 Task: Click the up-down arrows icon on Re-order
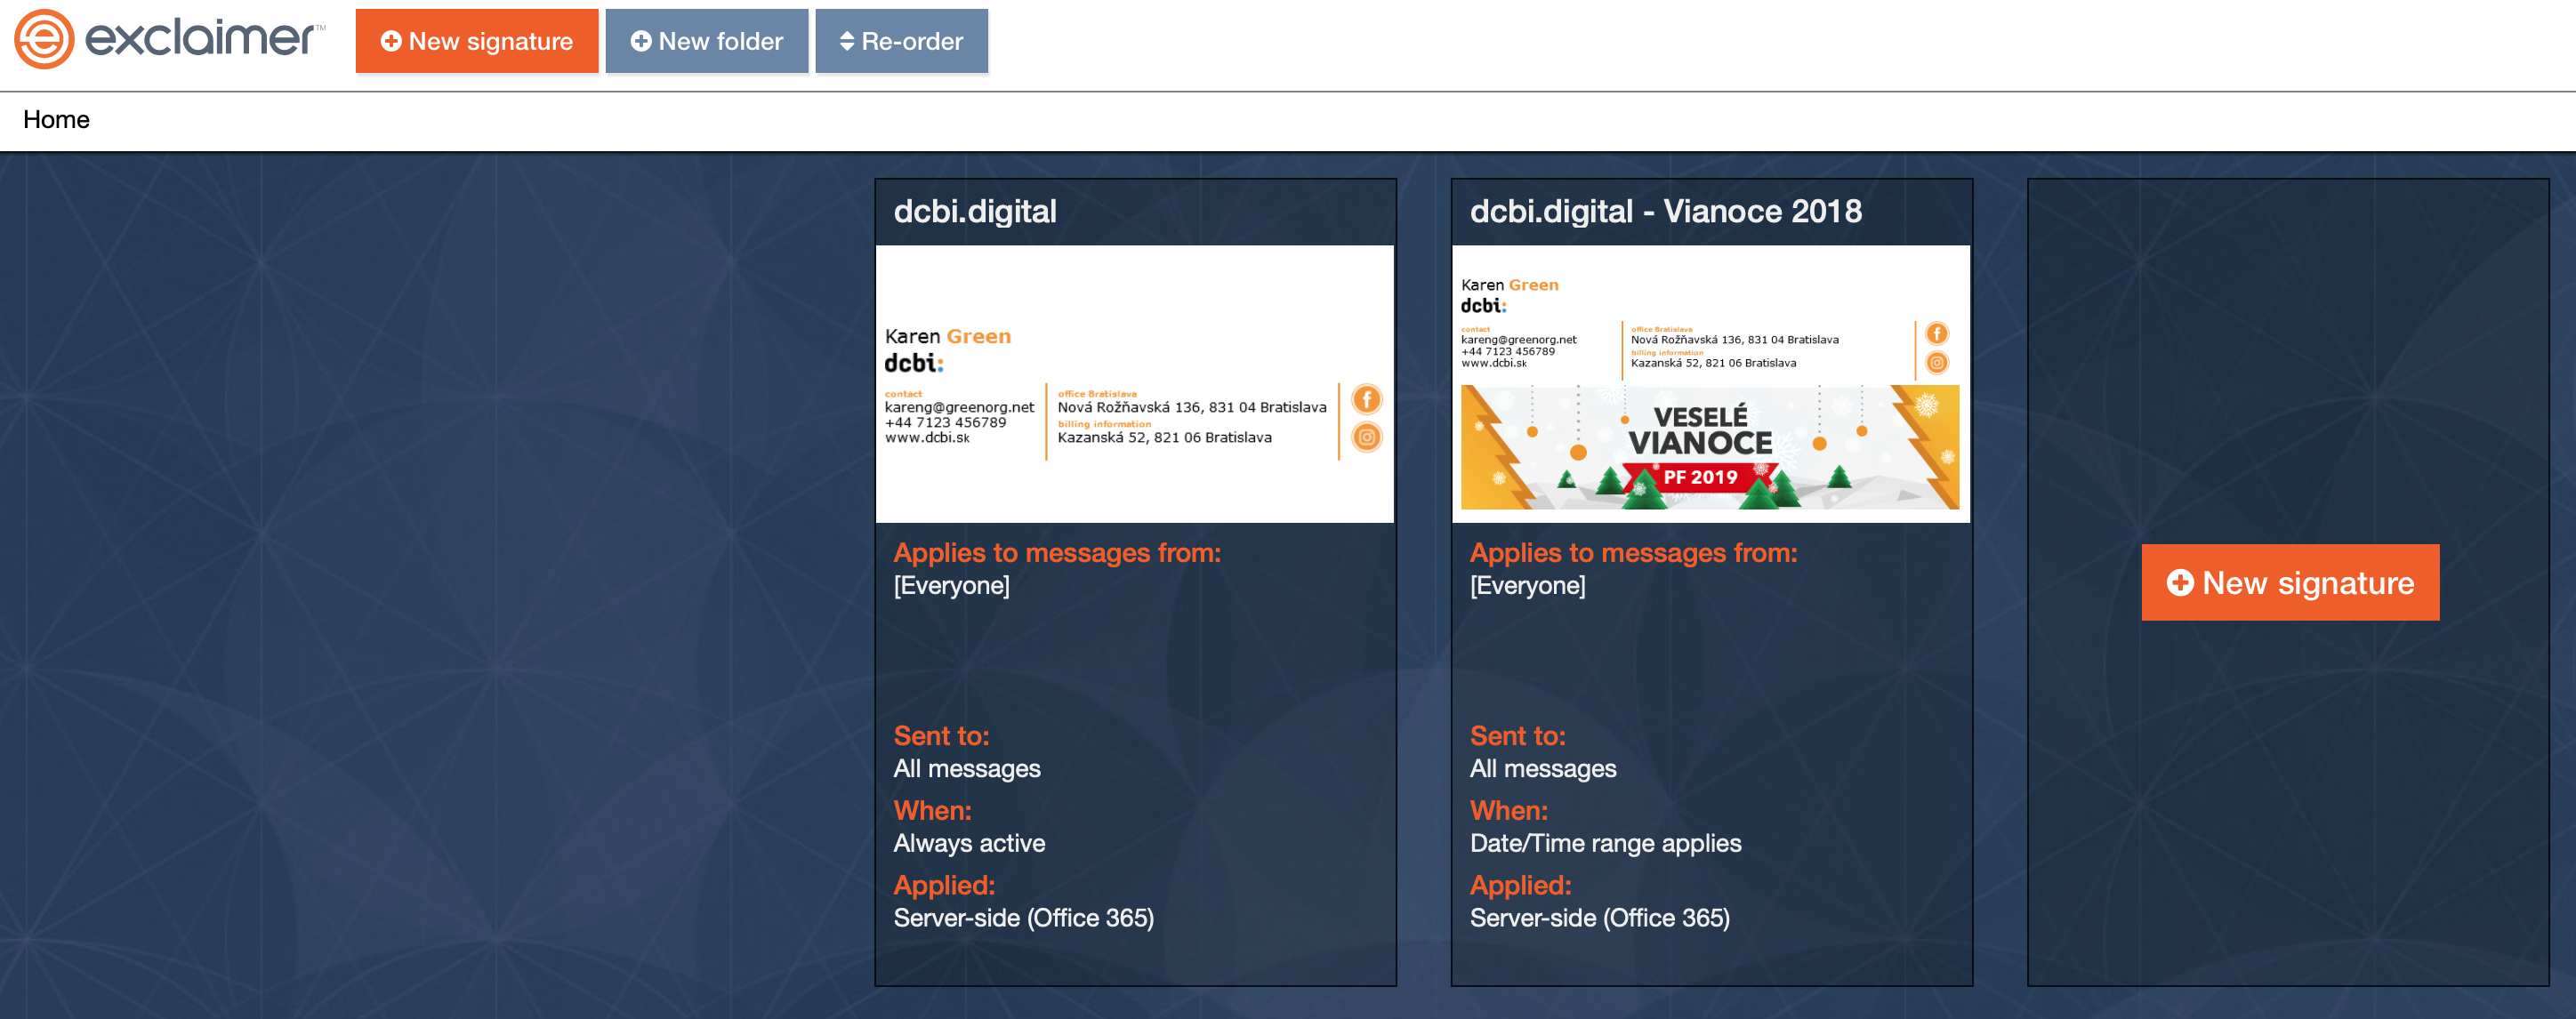tap(846, 41)
